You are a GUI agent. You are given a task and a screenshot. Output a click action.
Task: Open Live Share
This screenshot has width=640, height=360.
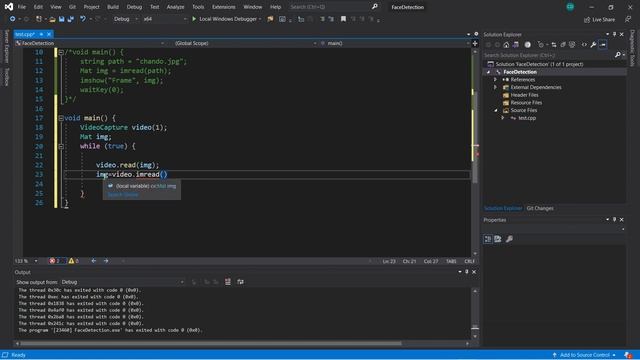(599, 19)
